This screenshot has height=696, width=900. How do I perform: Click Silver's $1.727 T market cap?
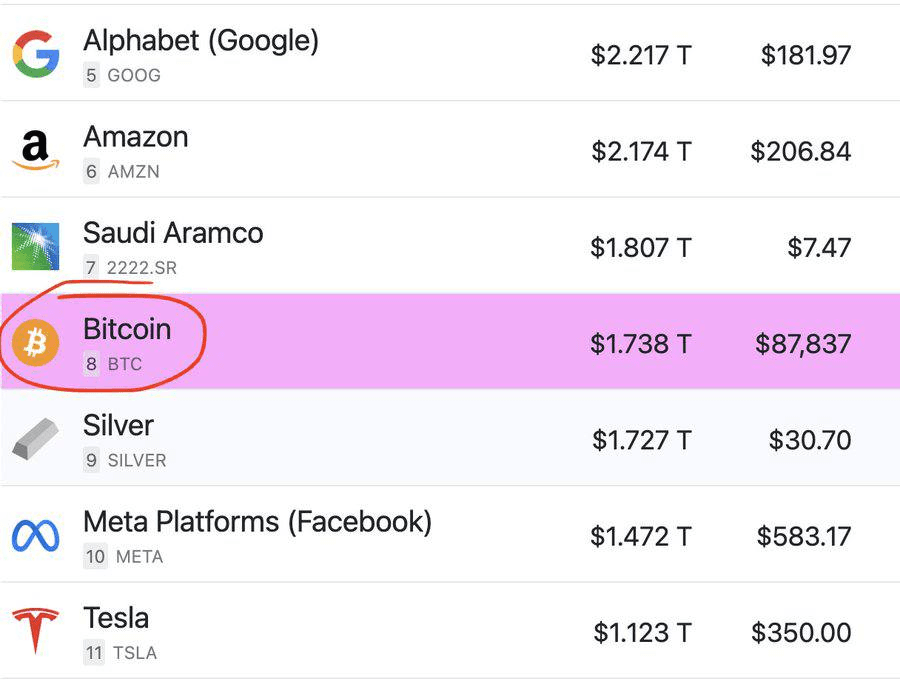click(x=642, y=440)
